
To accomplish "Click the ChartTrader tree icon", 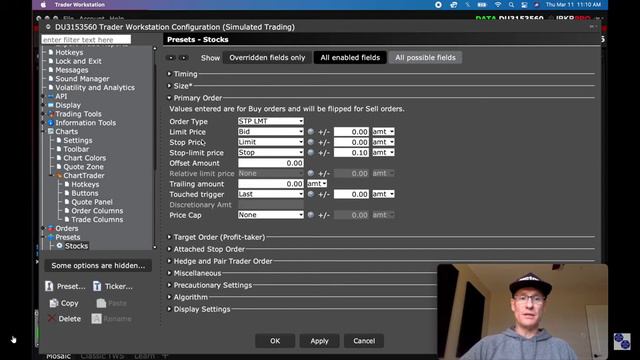I will pyautogui.click(x=59, y=176).
